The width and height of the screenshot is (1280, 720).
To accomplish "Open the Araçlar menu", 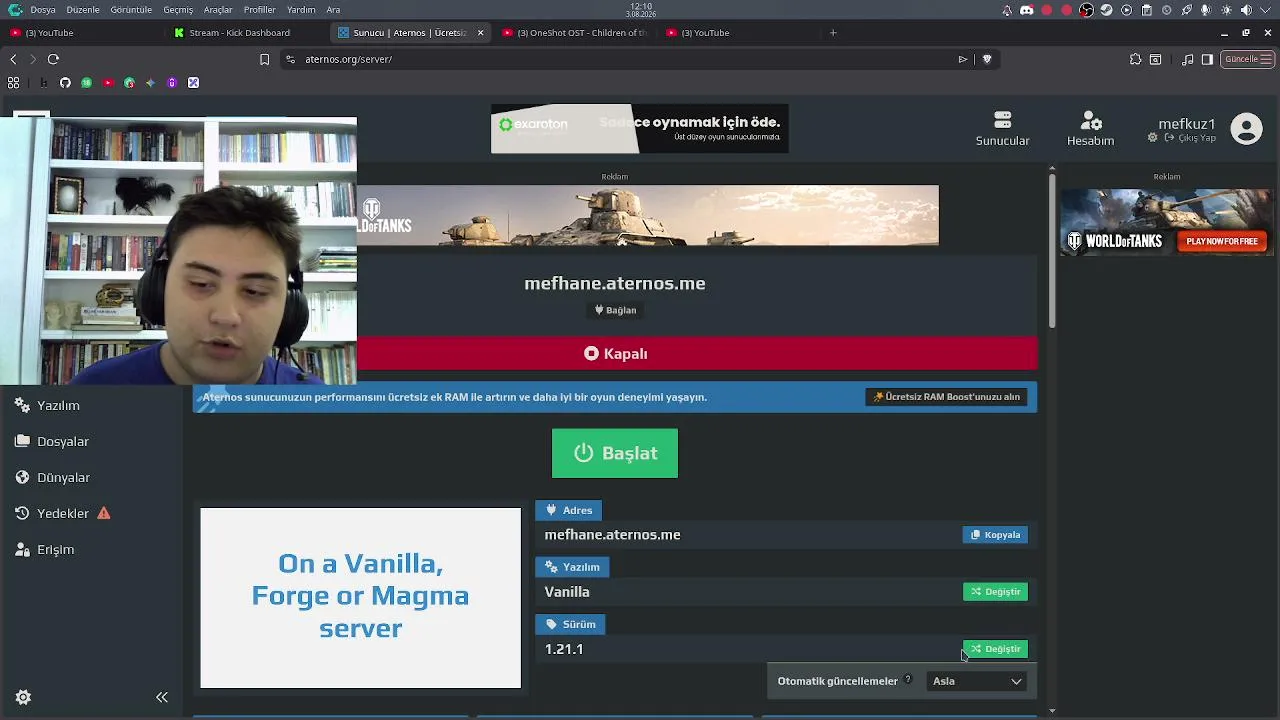I will tap(218, 10).
